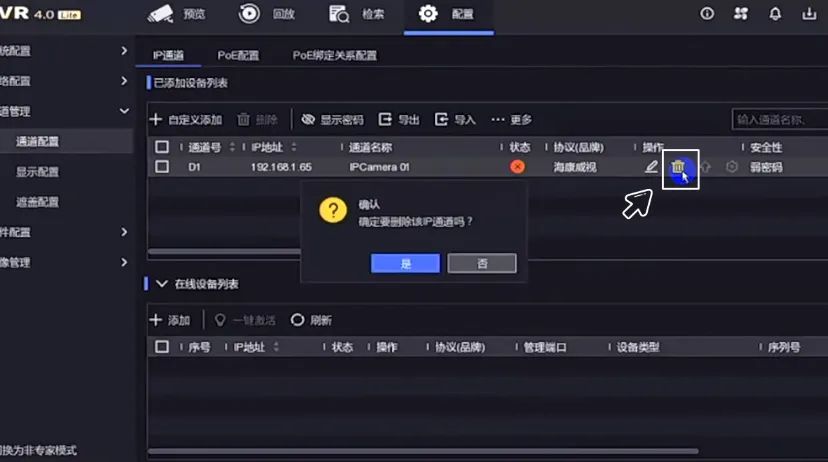The height and width of the screenshot is (462, 828).
Task: Toggle select-all checkbox in online devices header
Action: click(x=161, y=347)
